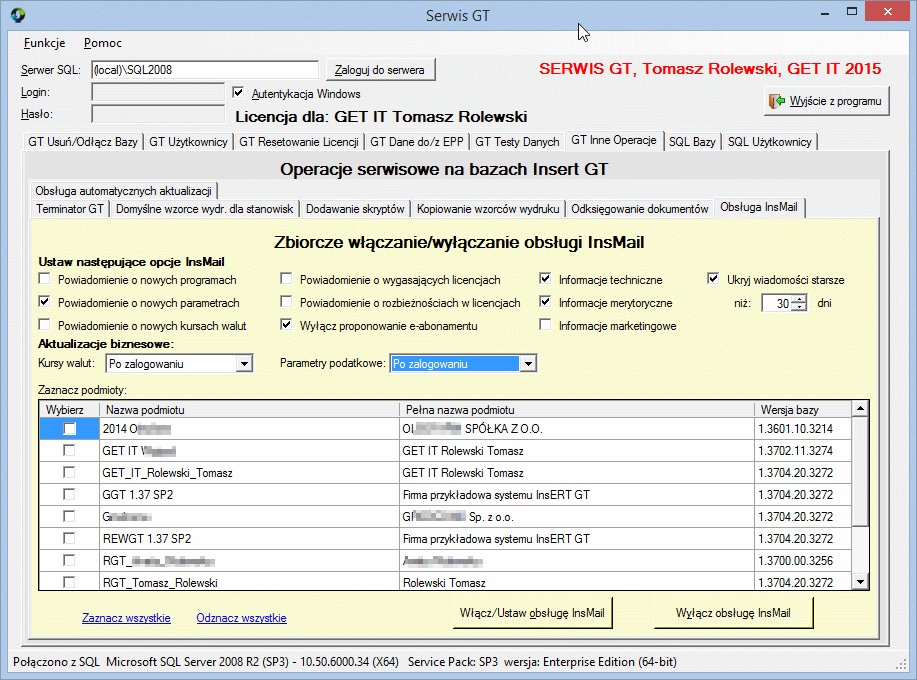917x680 pixels.
Task: Open Domyślne wzorce wydr. dla stanowisk tab
Action: tap(204, 209)
